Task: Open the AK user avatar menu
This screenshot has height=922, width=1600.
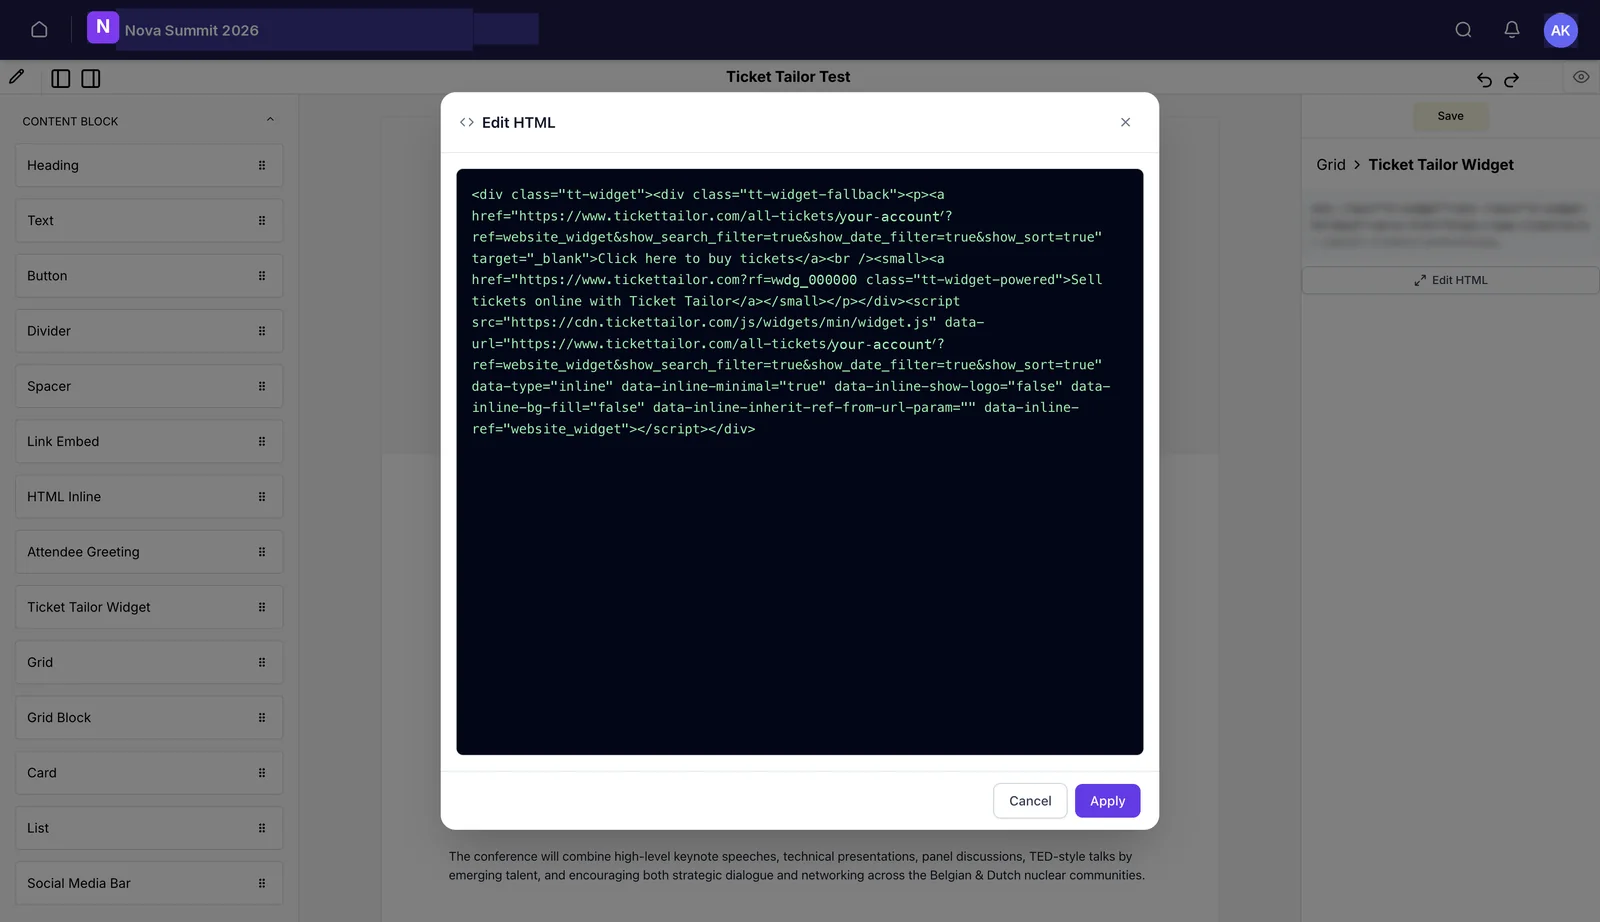Action: click(1560, 30)
